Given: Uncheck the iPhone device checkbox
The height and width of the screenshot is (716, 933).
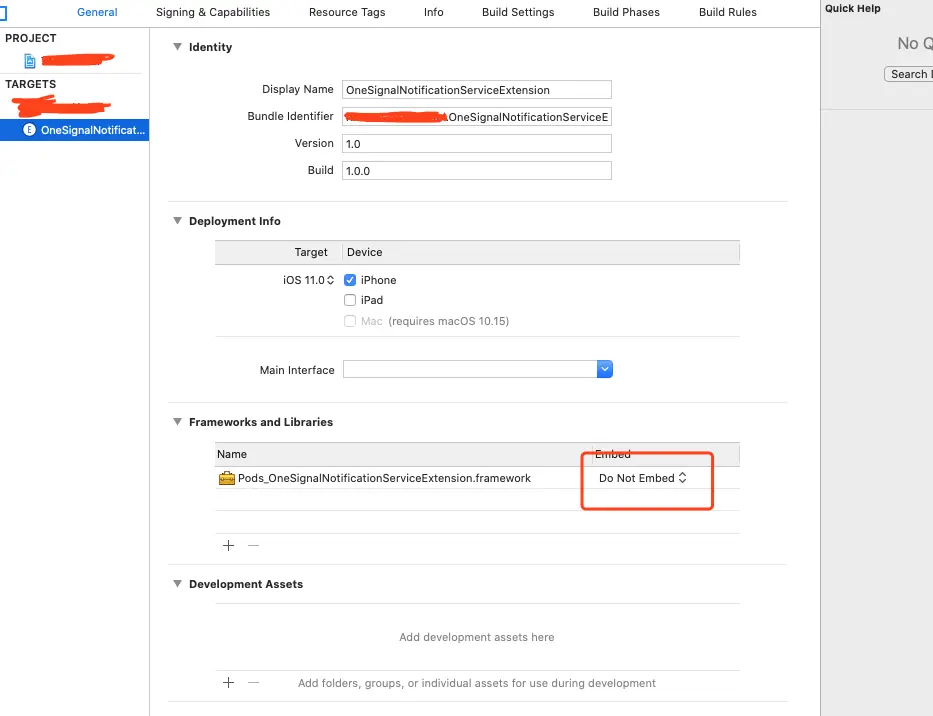Looking at the screenshot, I should click(350, 280).
